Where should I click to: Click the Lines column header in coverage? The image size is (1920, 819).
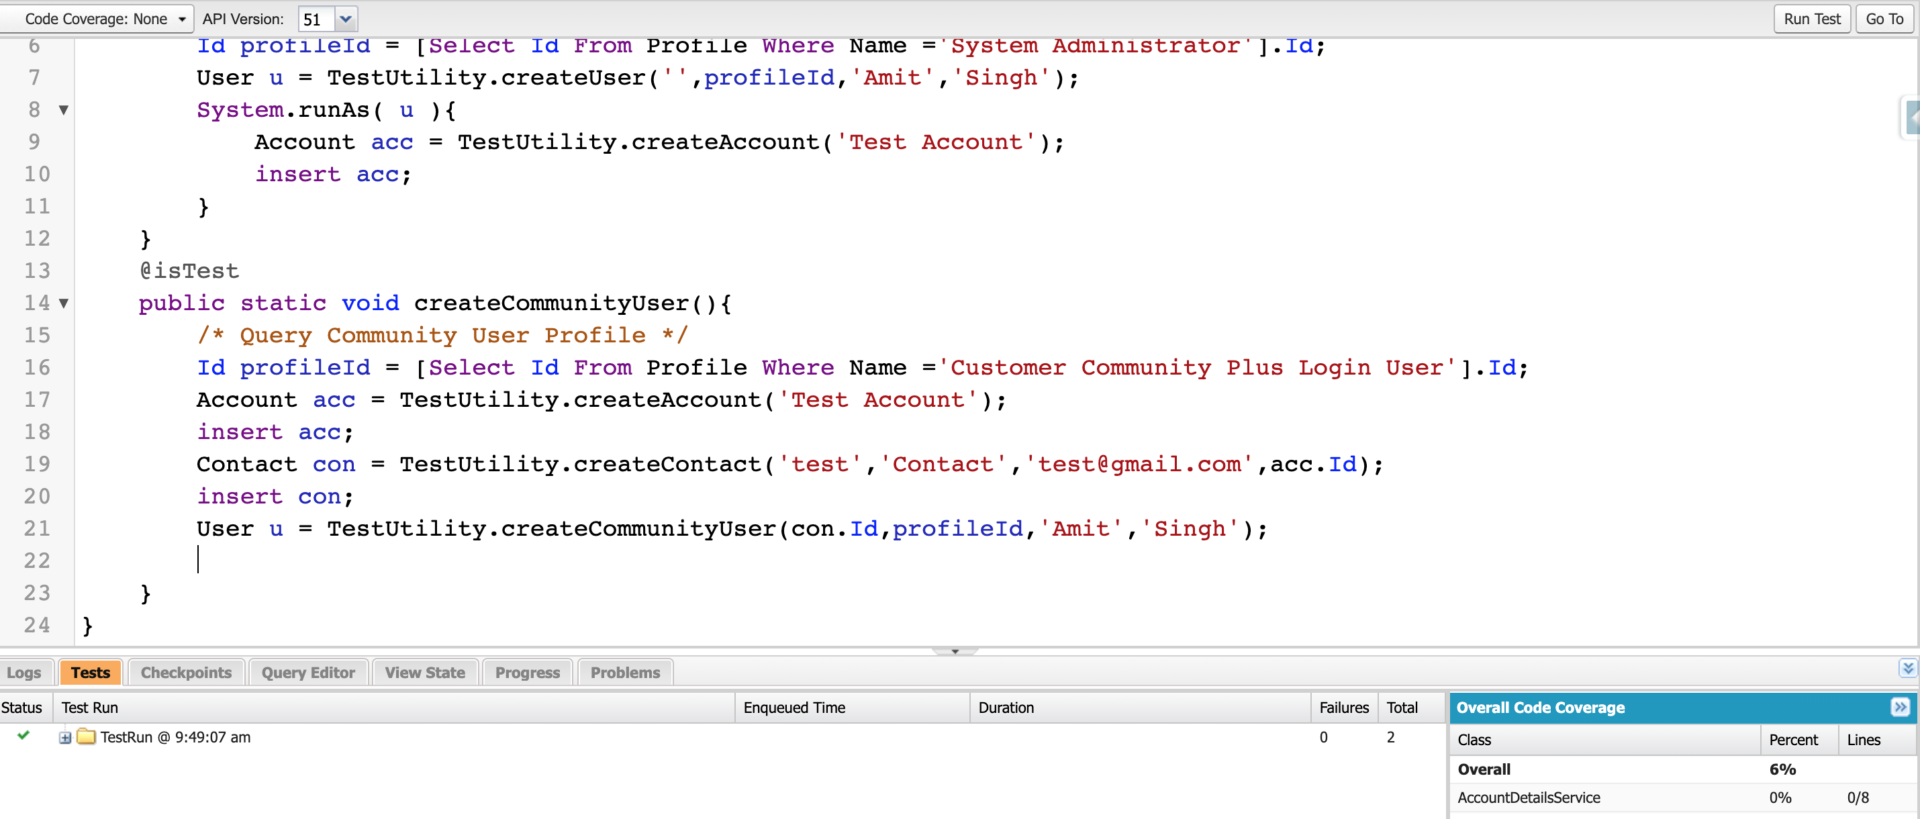click(x=1877, y=740)
